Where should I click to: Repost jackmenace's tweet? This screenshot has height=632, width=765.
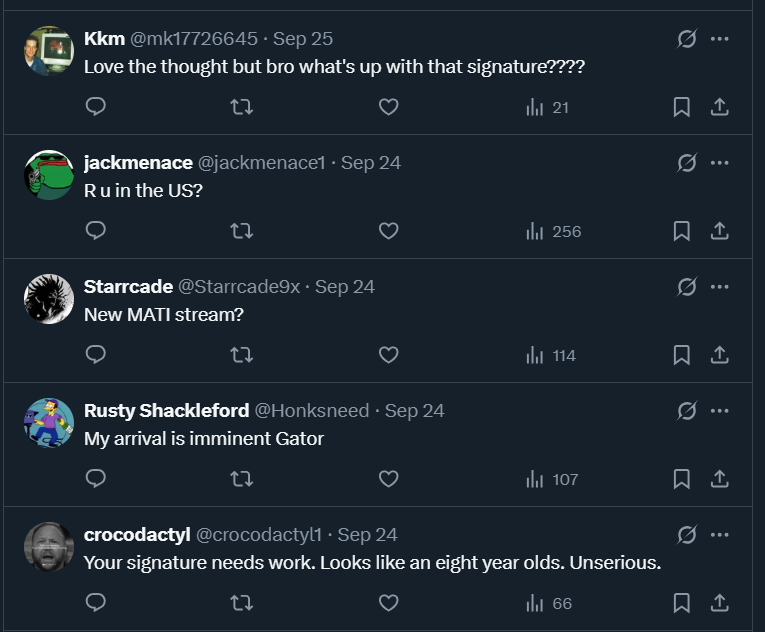tap(241, 231)
